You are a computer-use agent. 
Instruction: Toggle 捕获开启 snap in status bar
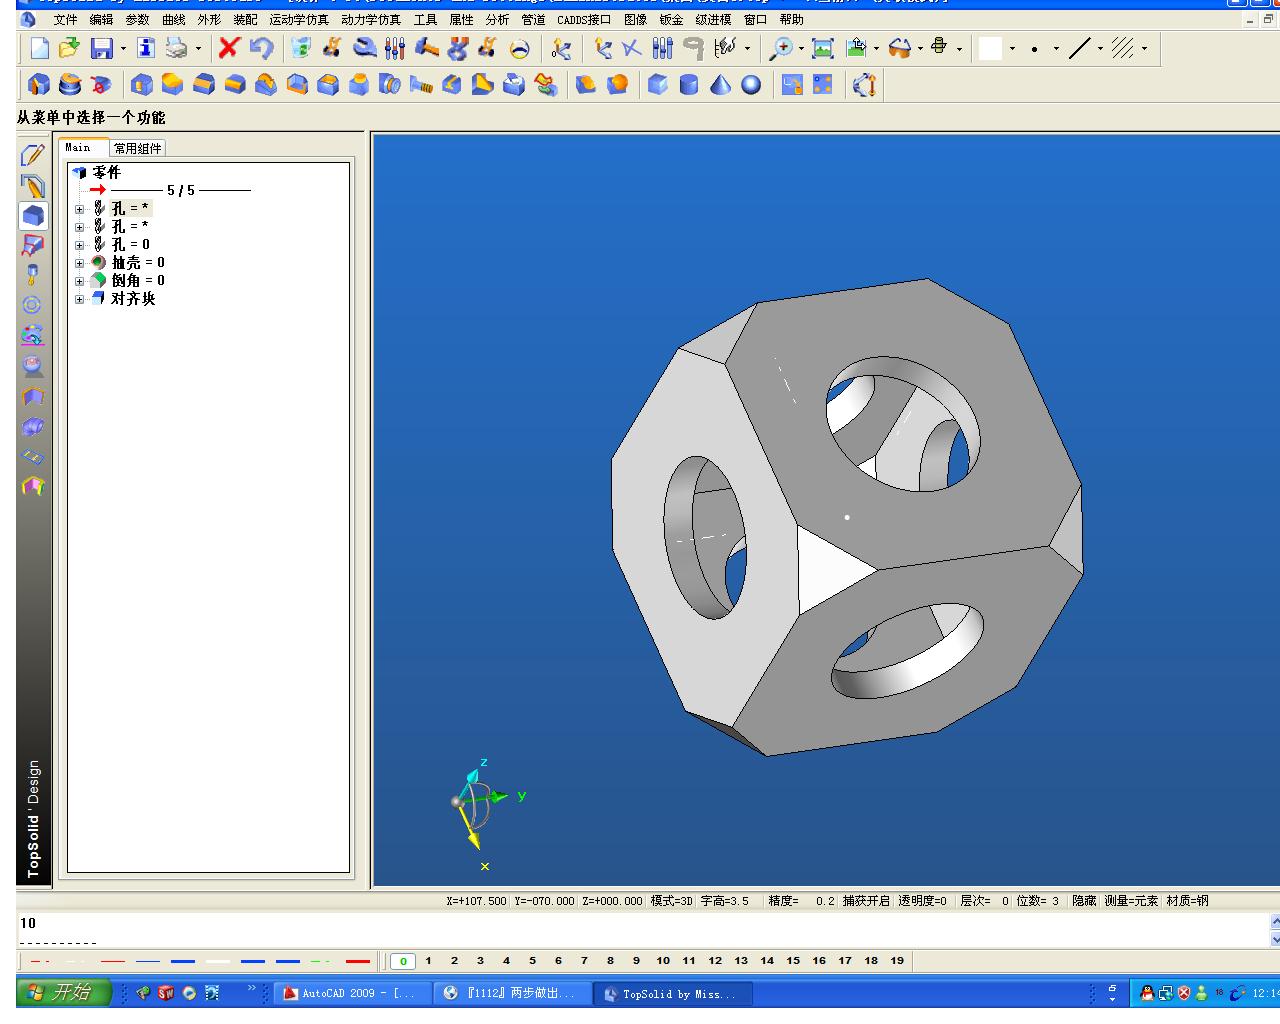866,901
